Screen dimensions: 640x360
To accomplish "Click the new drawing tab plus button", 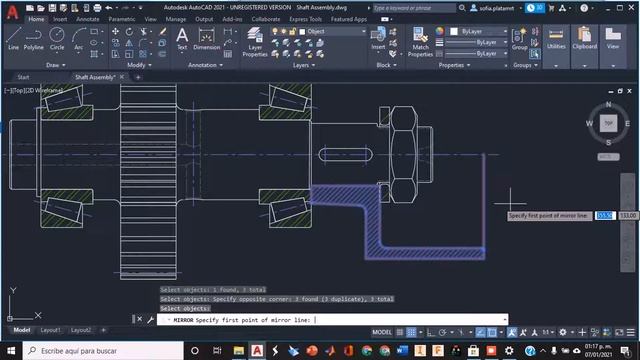I will click(138, 77).
